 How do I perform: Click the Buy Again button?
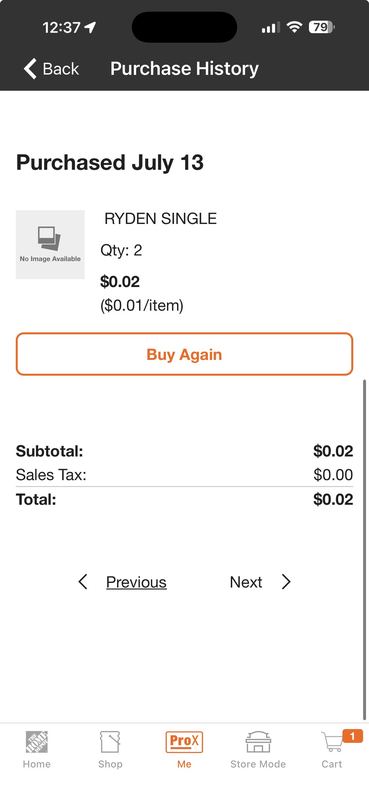pos(184,354)
